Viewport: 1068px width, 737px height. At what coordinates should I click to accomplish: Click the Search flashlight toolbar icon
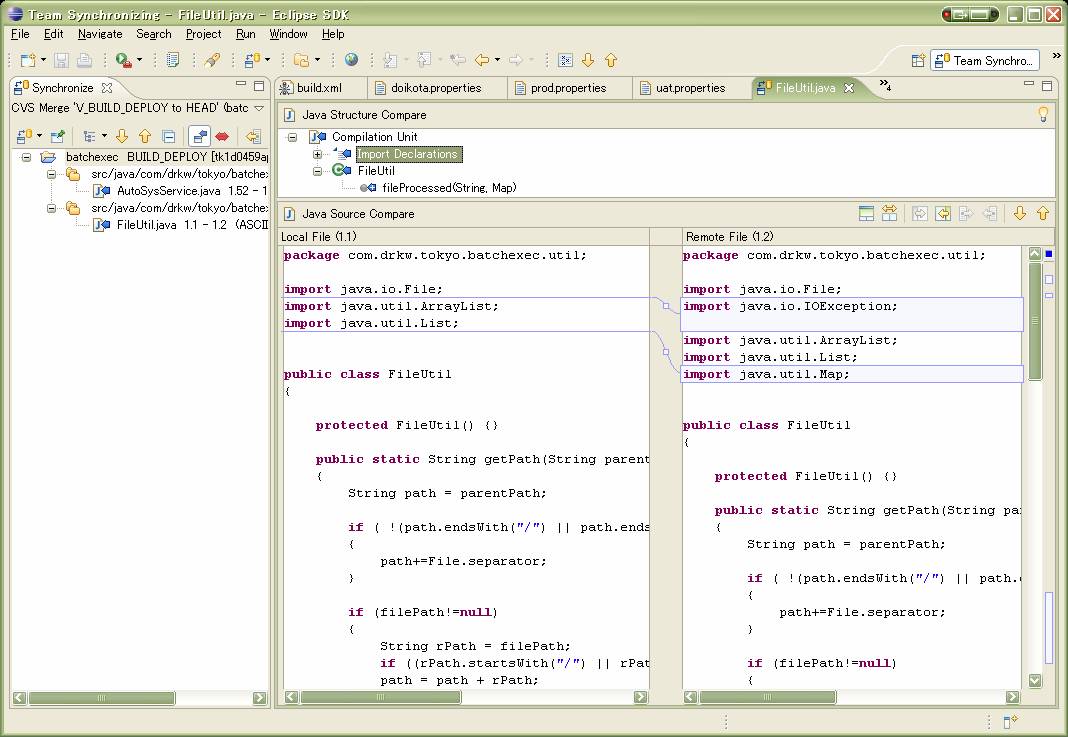pyautogui.click(x=211, y=61)
